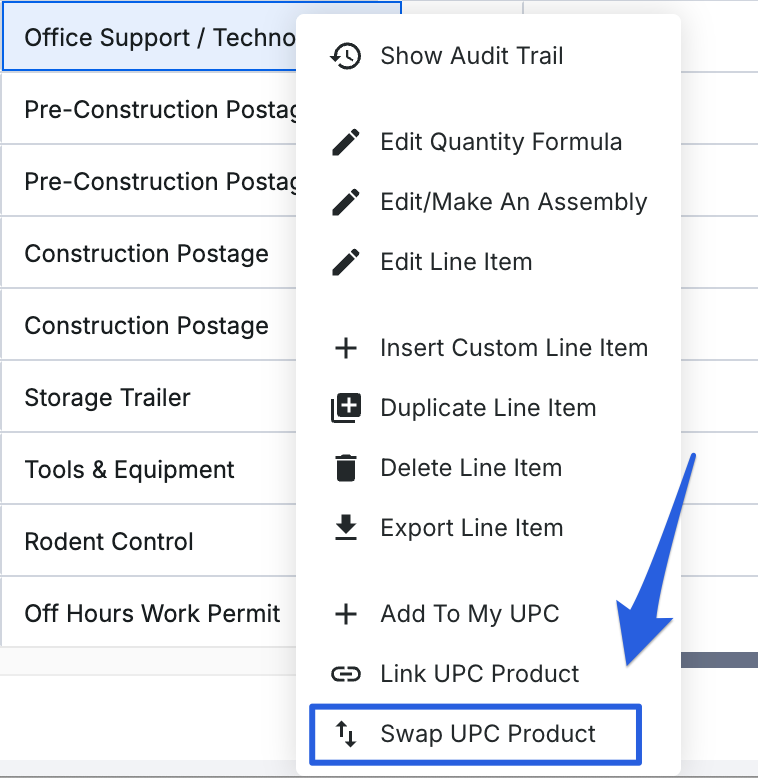This screenshot has width=758, height=778.
Task: Click the plus icon beside Add To My UPC
Action: [345, 614]
